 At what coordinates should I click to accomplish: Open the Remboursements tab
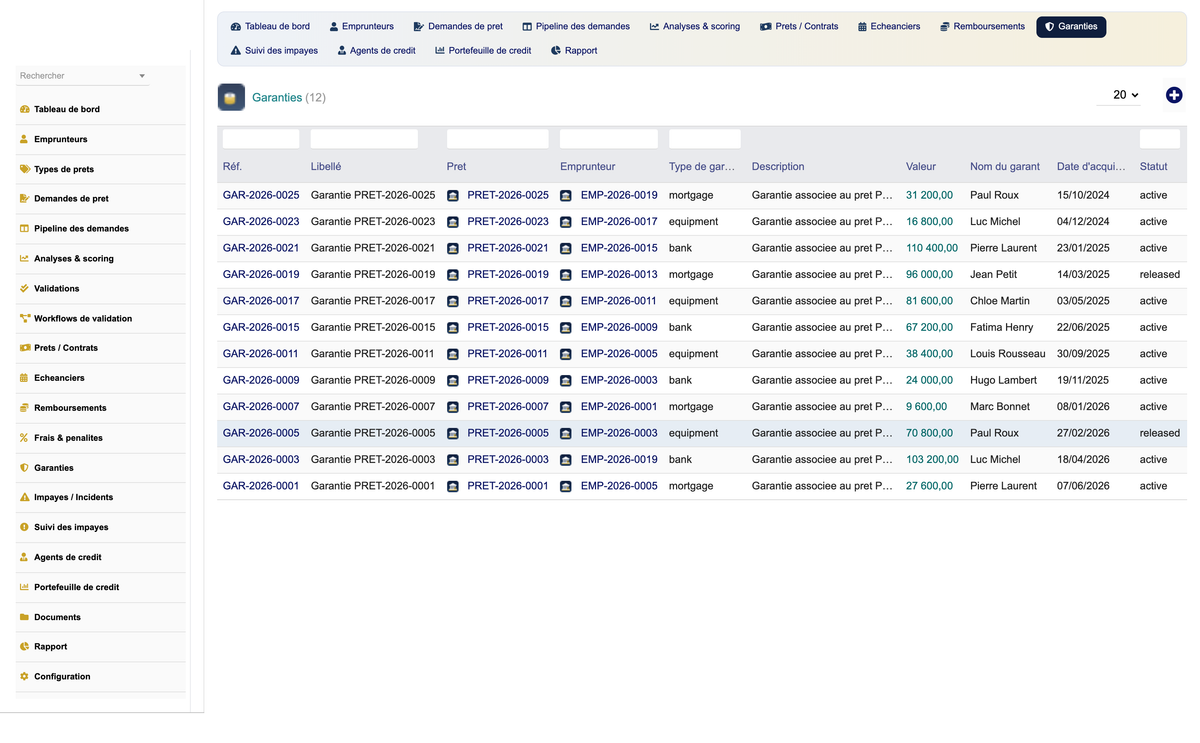tap(983, 26)
